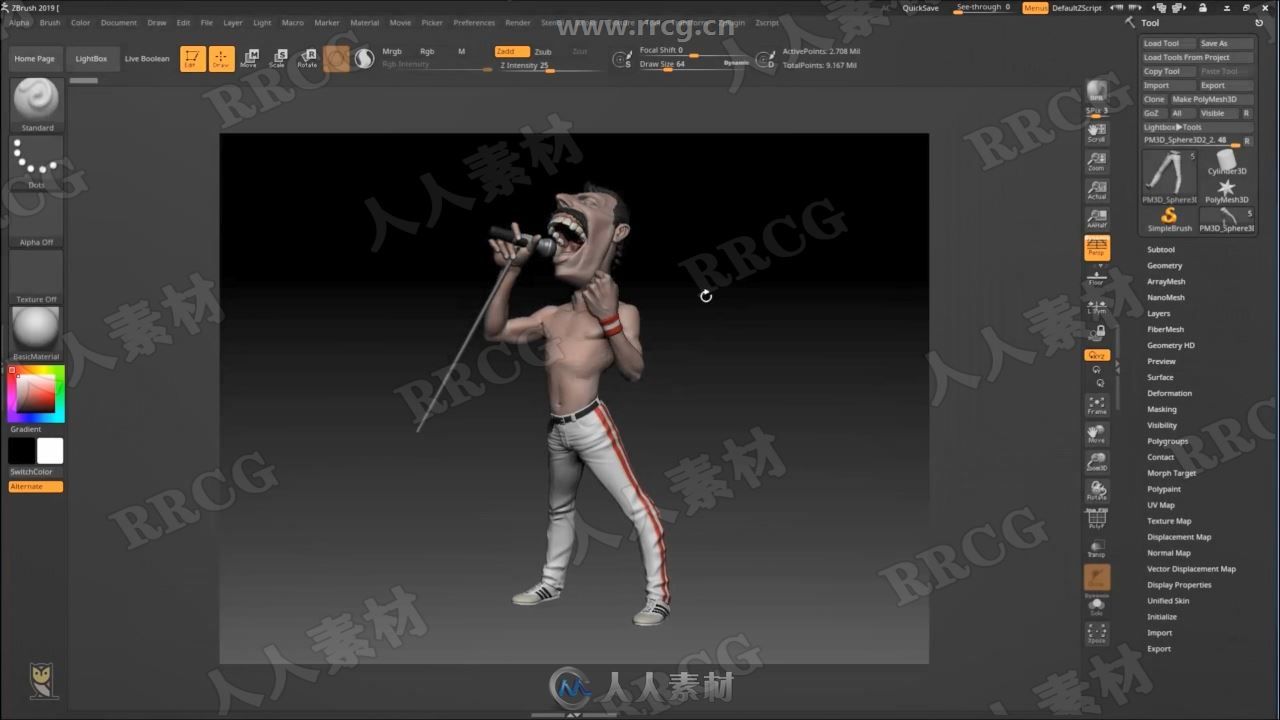
Task: Expand the Display Properties section
Action: coord(1179,585)
